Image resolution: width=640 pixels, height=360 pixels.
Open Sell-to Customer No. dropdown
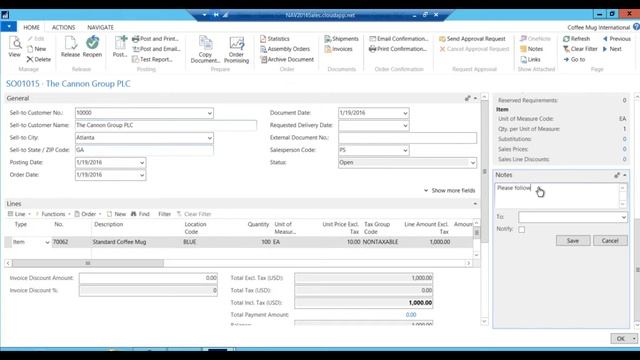pyautogui.click(x=209, y=113)
